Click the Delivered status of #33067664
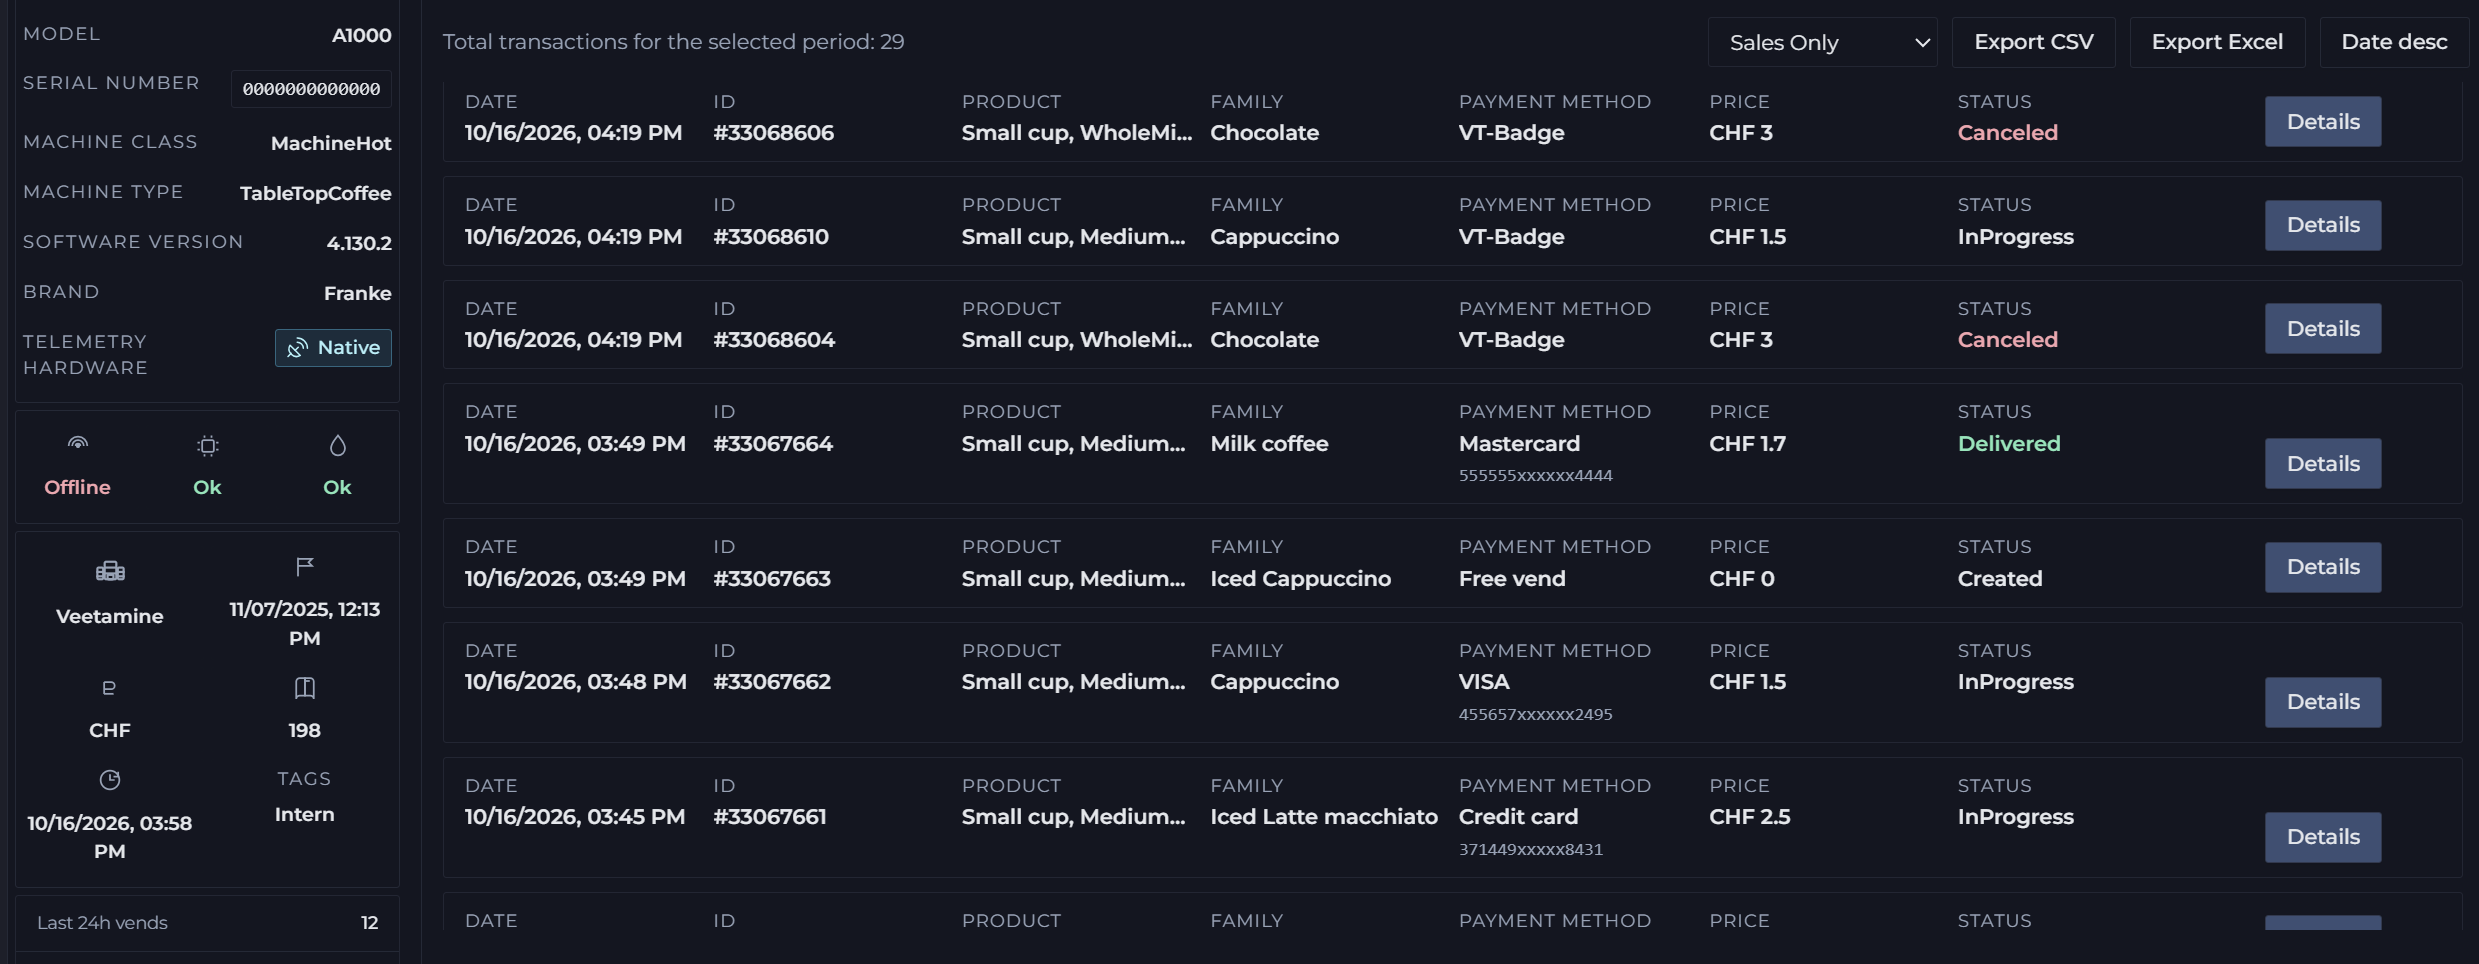The height and width of the screenshot is (964, 2479). 2009,443
